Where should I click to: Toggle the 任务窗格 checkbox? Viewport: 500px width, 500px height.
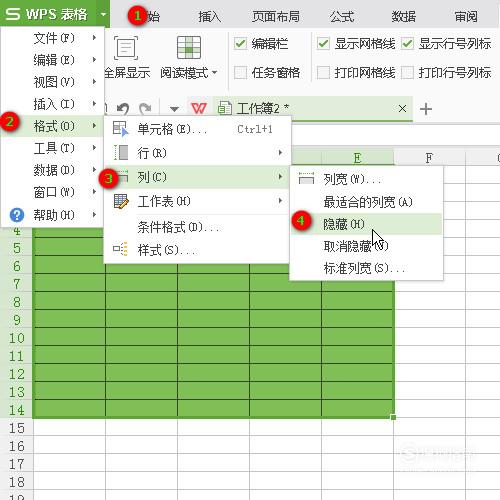240,72
